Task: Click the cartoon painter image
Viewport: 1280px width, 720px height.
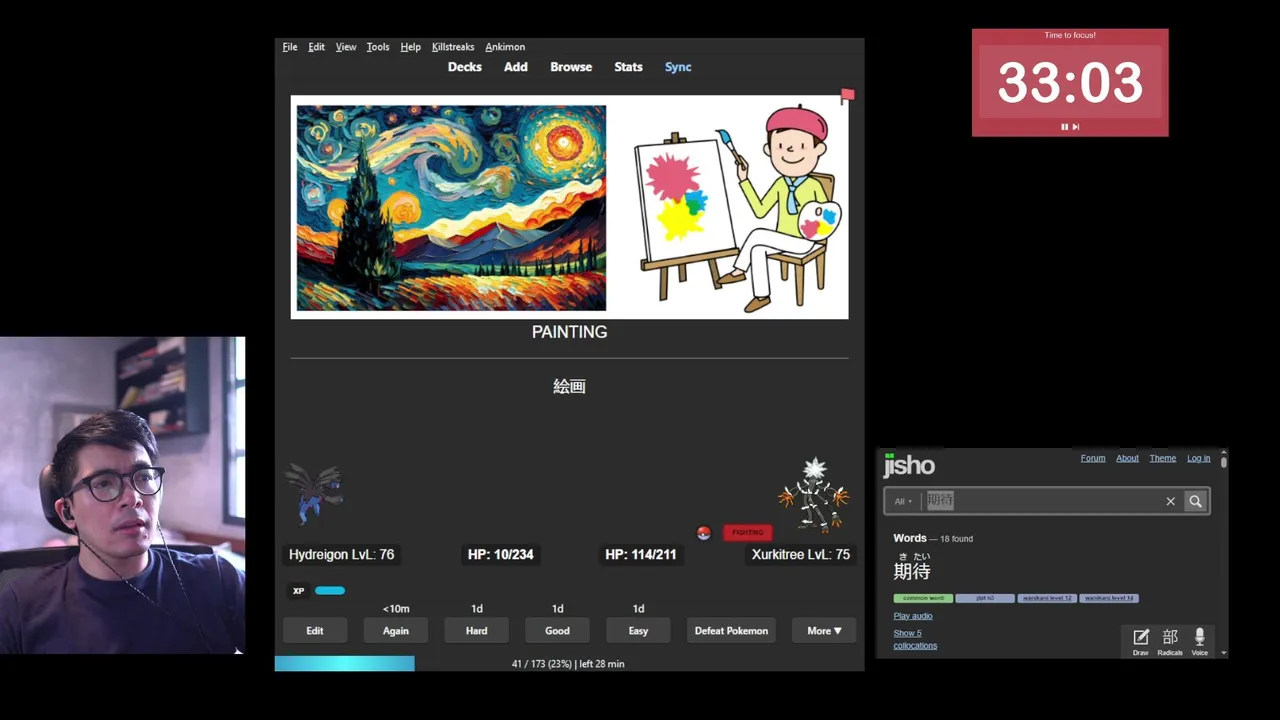Action: (x=738, y=207)
